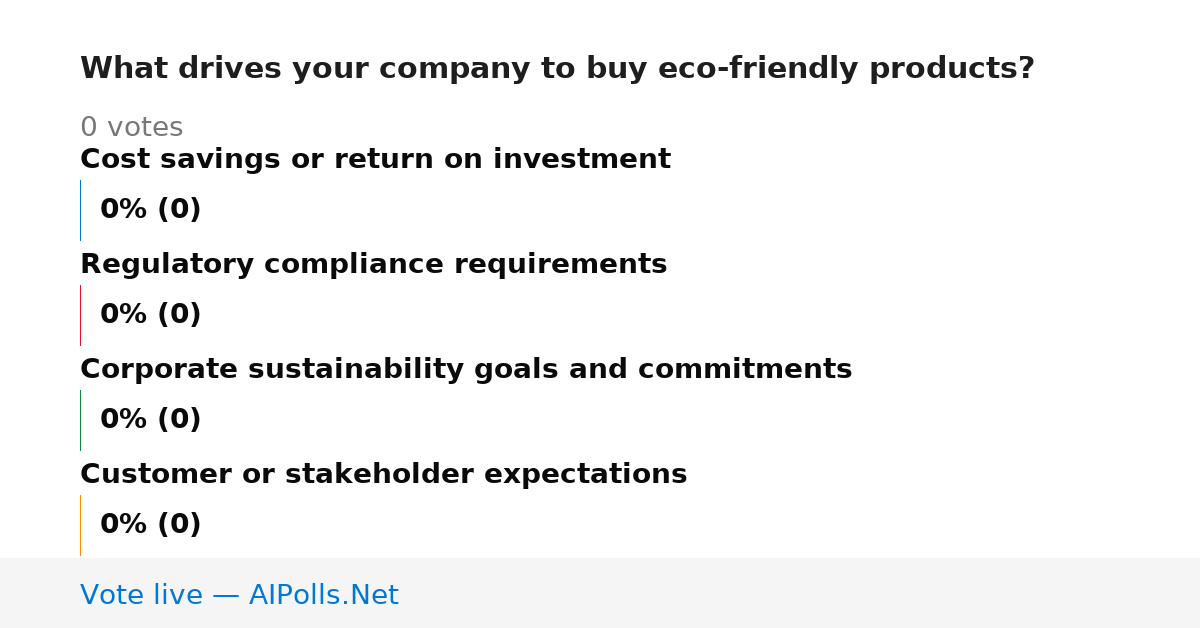Choose Corporate sustainability goals and commitments option
Screen dimensions: 1200x628
[466, 369]
